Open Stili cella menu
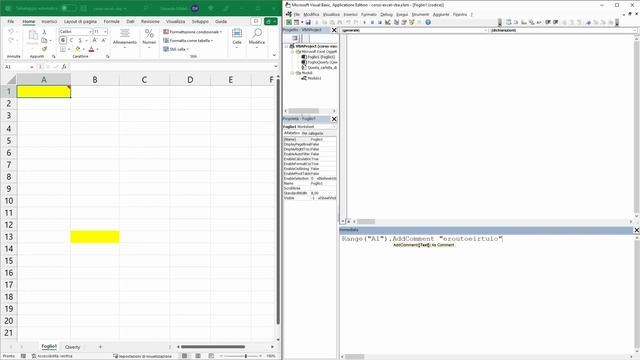 [x=176, y=49]
